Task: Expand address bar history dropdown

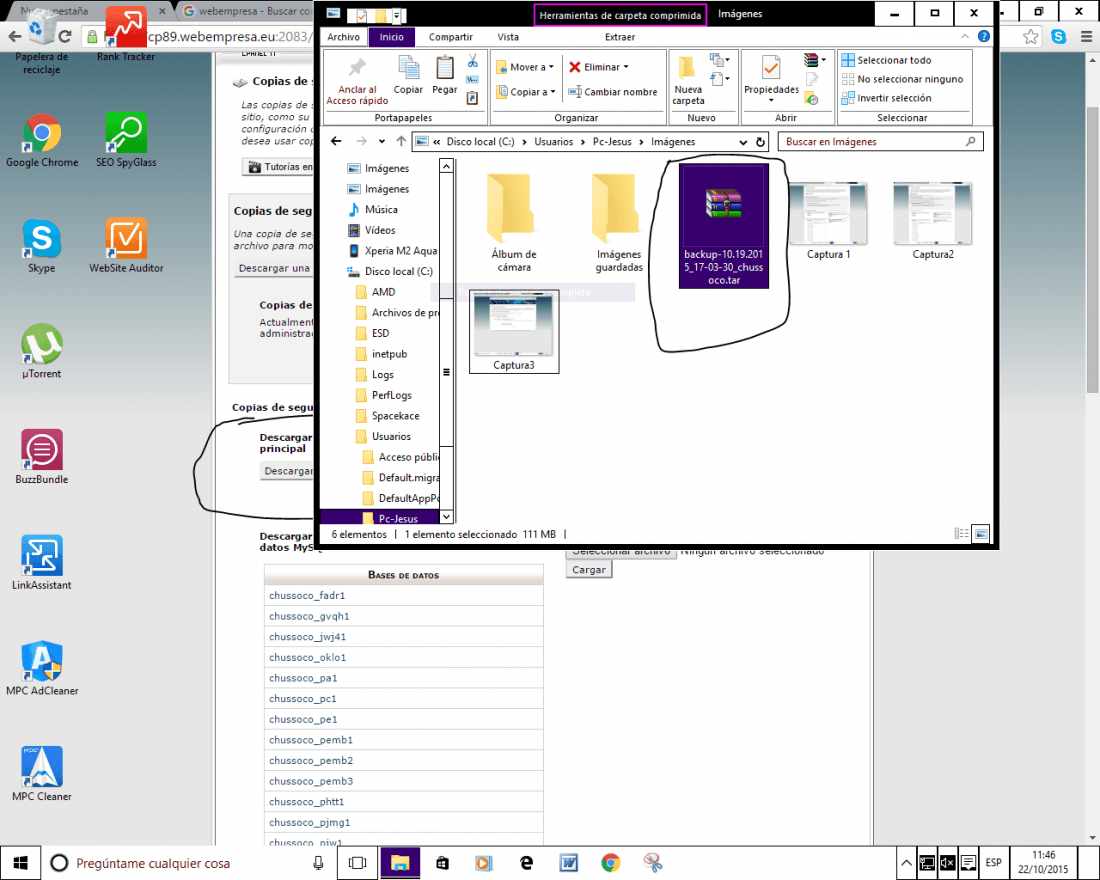Action: 743,142
